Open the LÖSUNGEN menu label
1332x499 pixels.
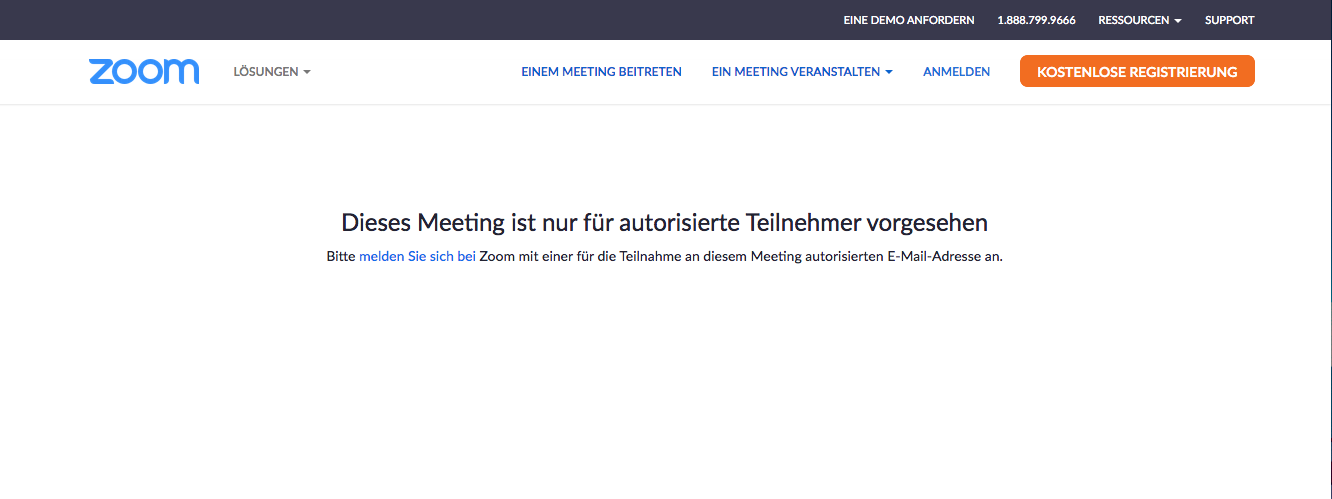(x=266, y=72)
